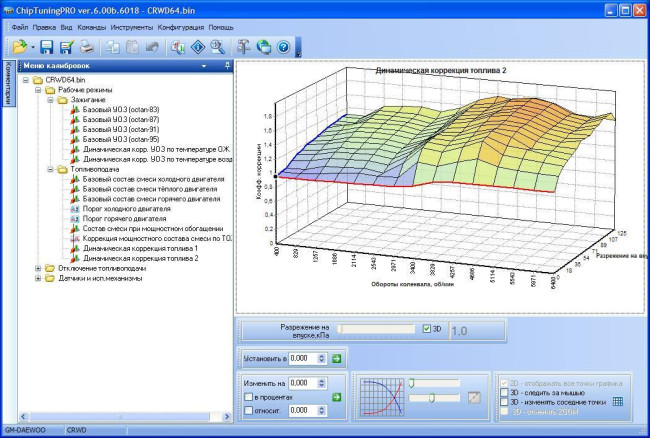Click the Разрежение на впуске slider
This screenshot has width=650, height=438.
coord(376,329)
